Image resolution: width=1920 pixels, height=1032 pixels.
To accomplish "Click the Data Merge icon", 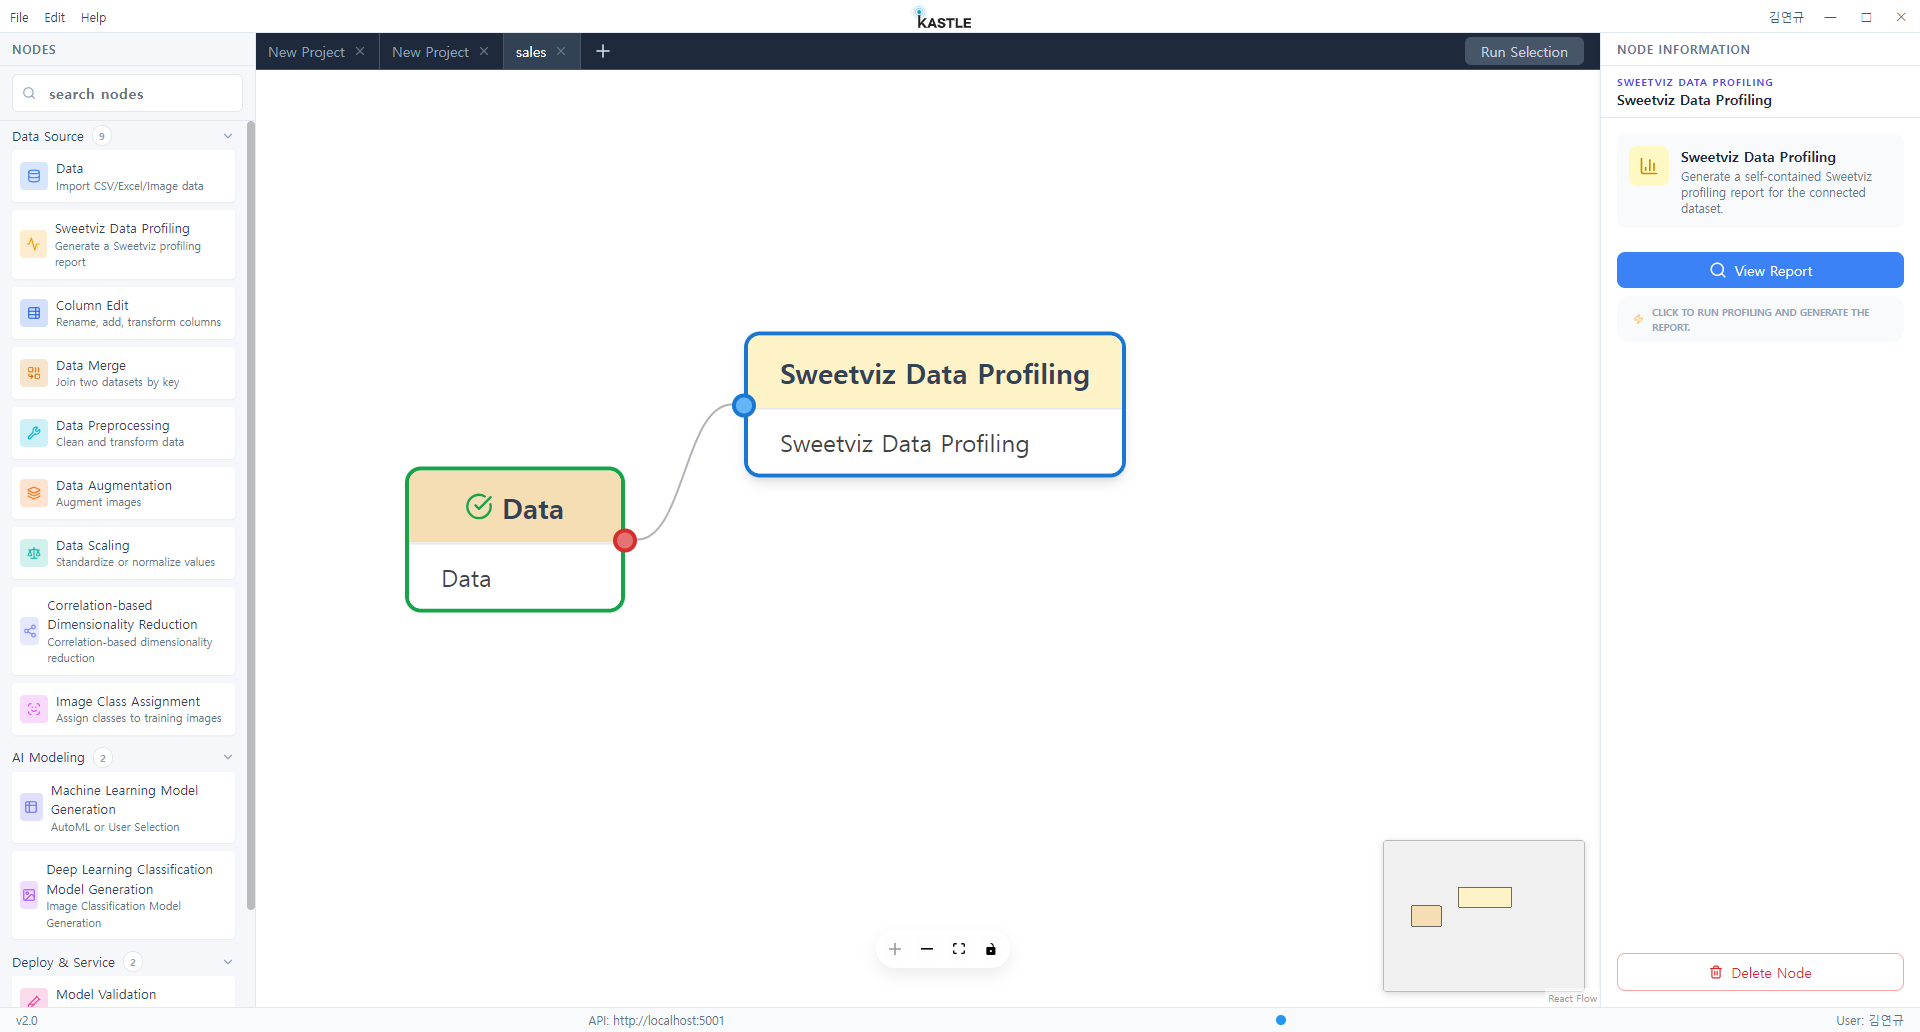I will click(x=34, y=373).
